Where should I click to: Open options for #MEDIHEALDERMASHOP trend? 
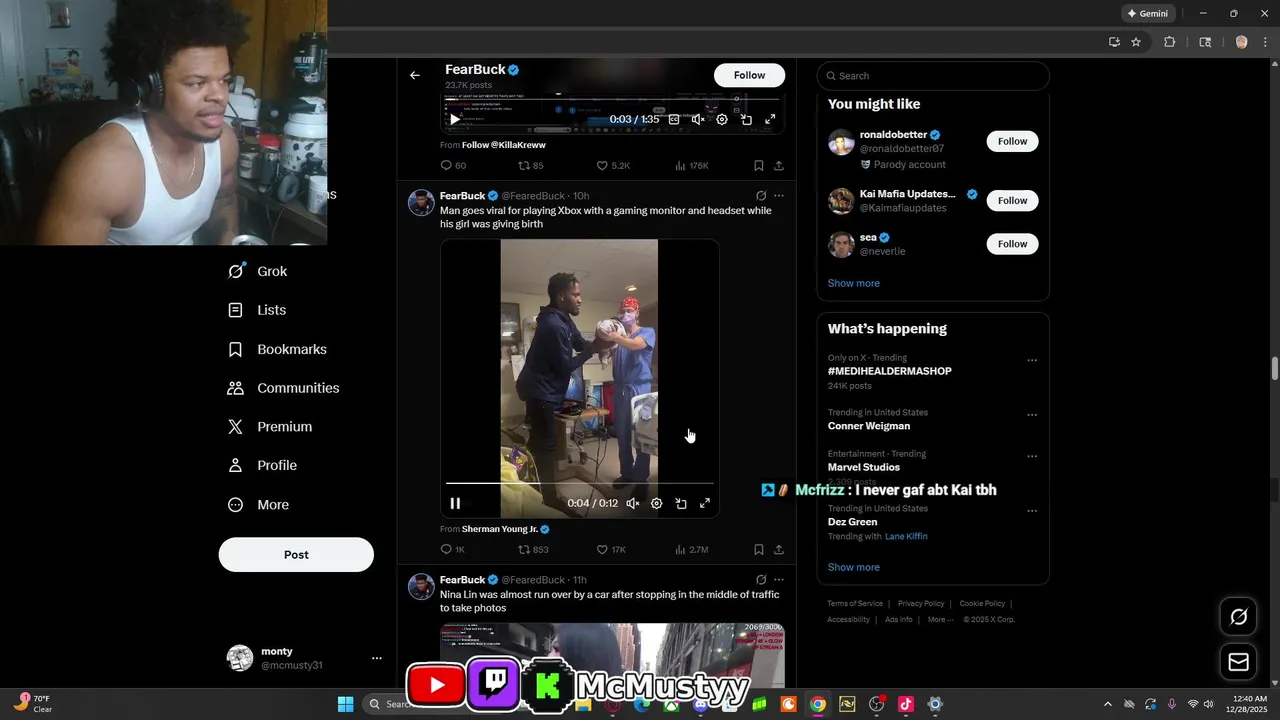click(x=1032, y=360)
